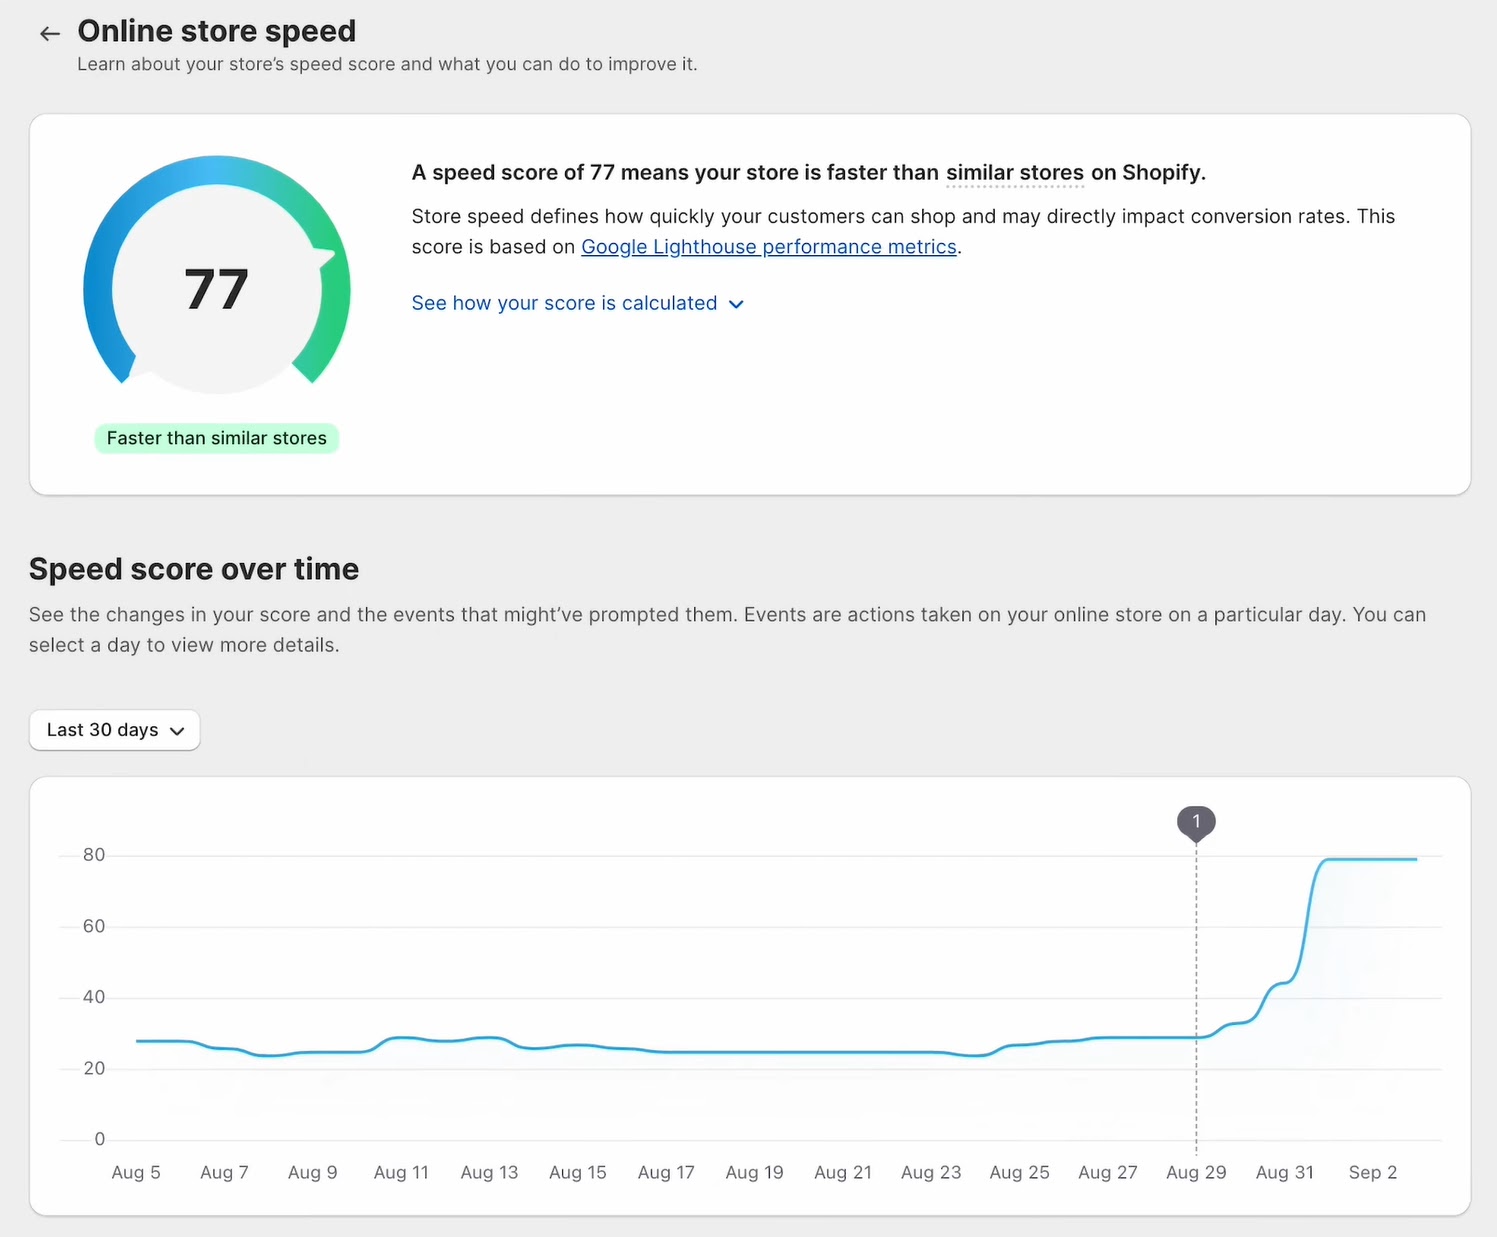Select the Aug 5 label on the chart axis
The width and height of the screenshot is (1497, 1237).
coord(136,1172)
